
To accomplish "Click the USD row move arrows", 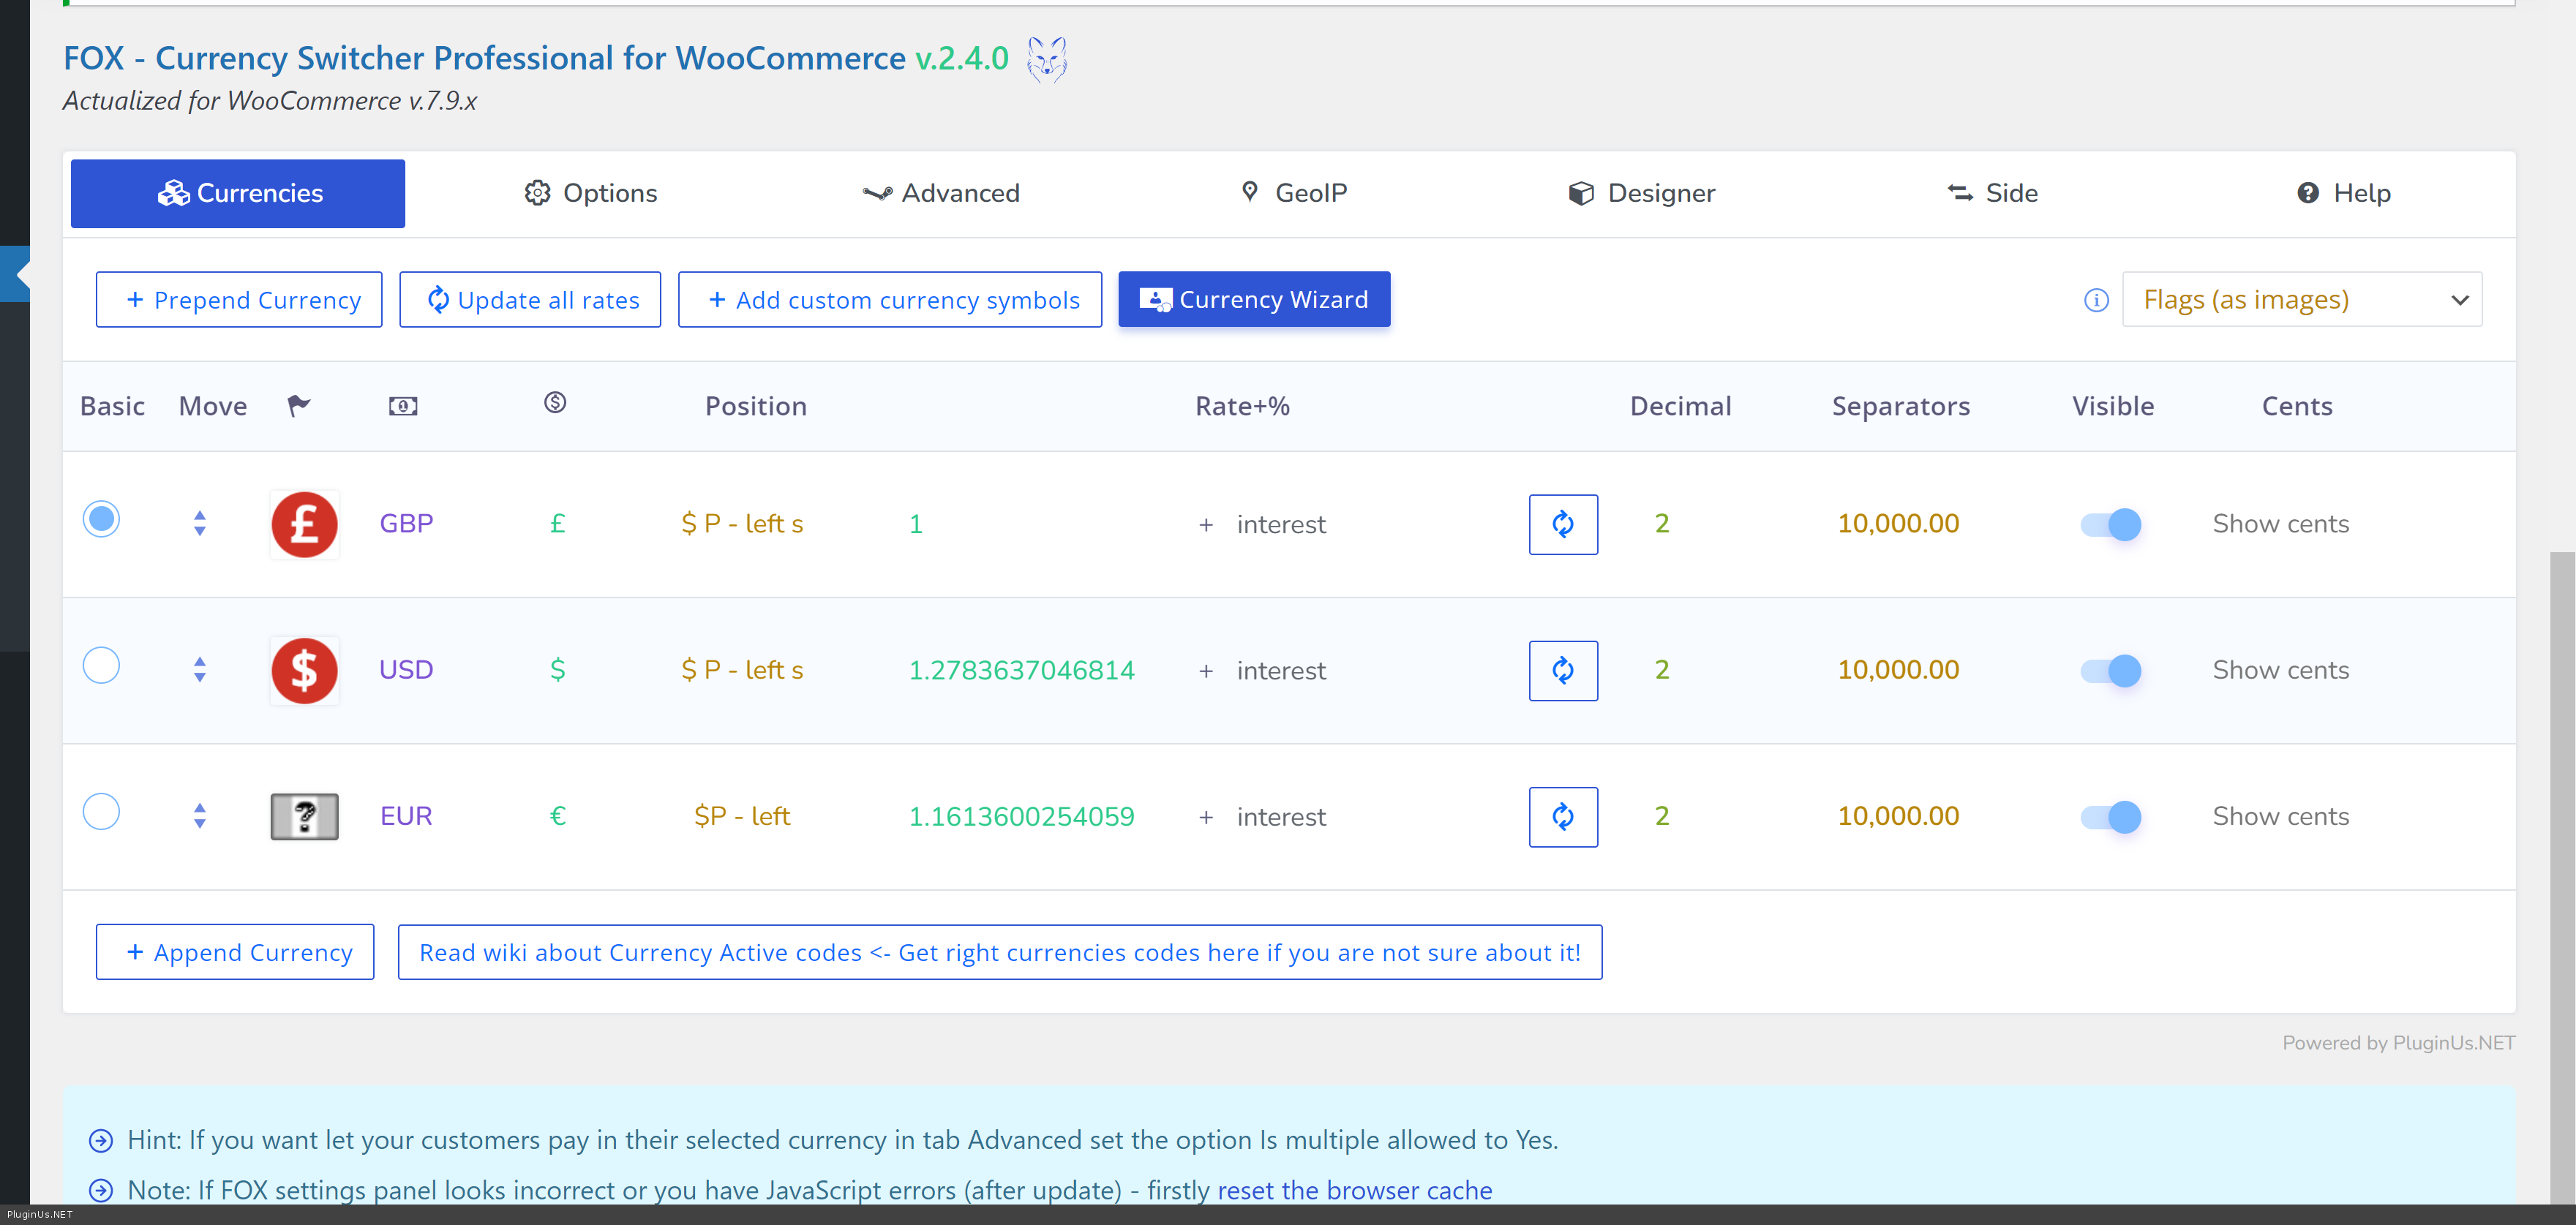I will pyautogui.click(x=200, y=670).
